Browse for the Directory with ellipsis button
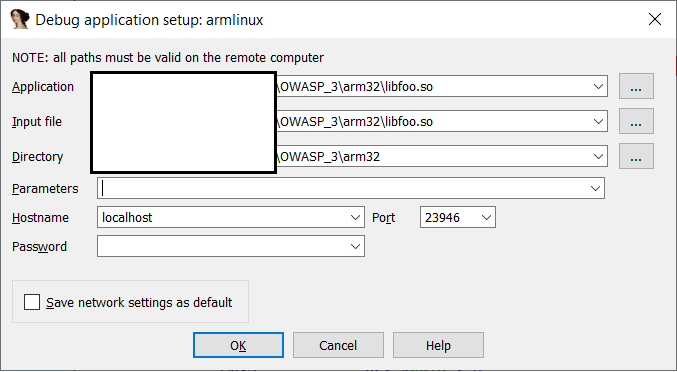The width and height of the screenshot is (677, 372). click(636, 156)
